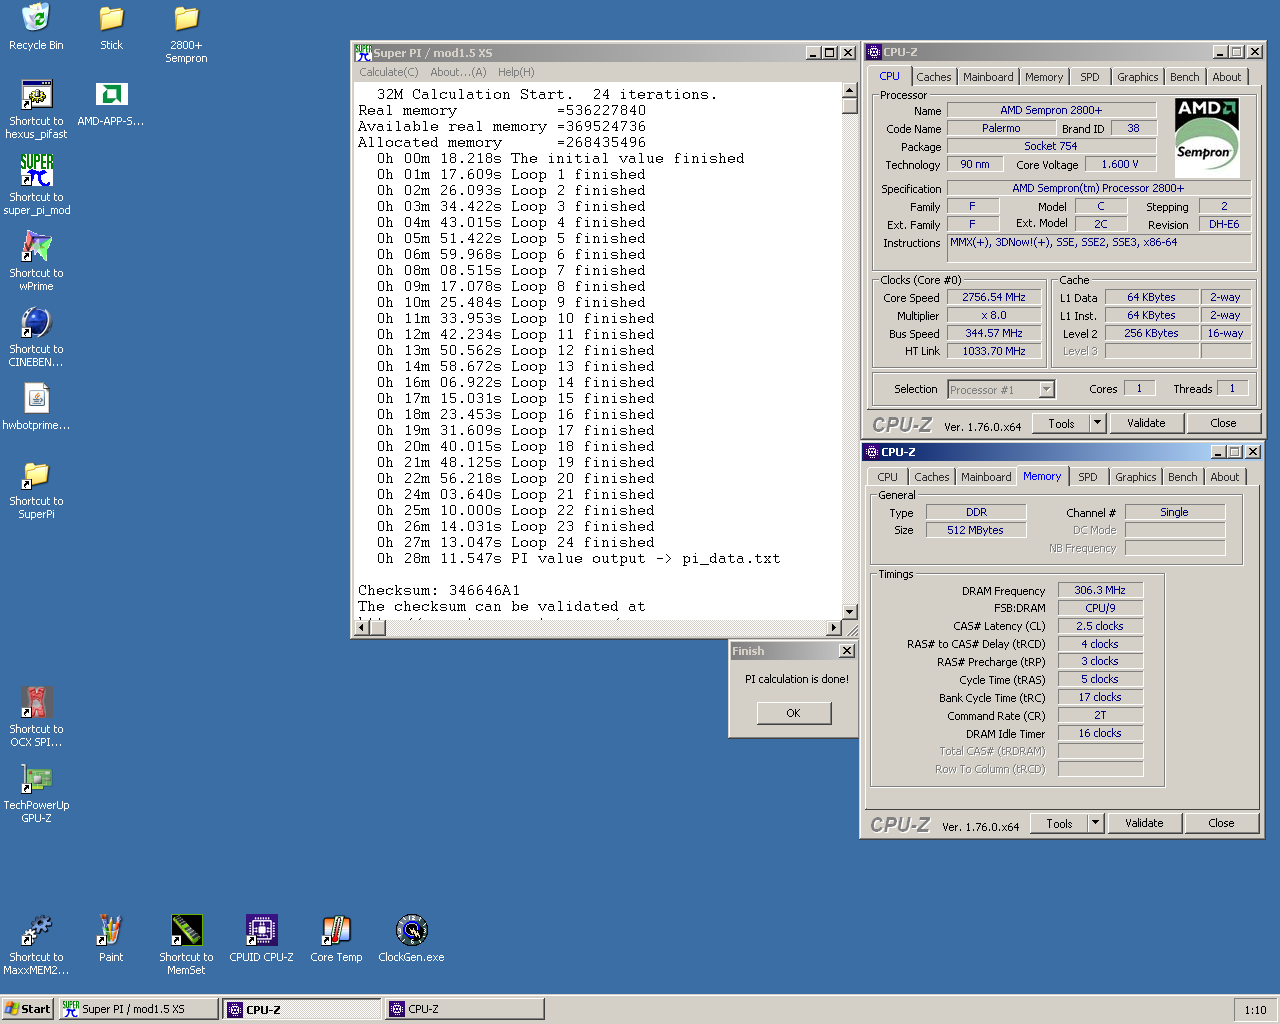Image resolution: width=1280 pixels, height=1024 pixels.
Task: Click the Super PI vertical scrollbar up arrow
Action: (x=850, y=90)
